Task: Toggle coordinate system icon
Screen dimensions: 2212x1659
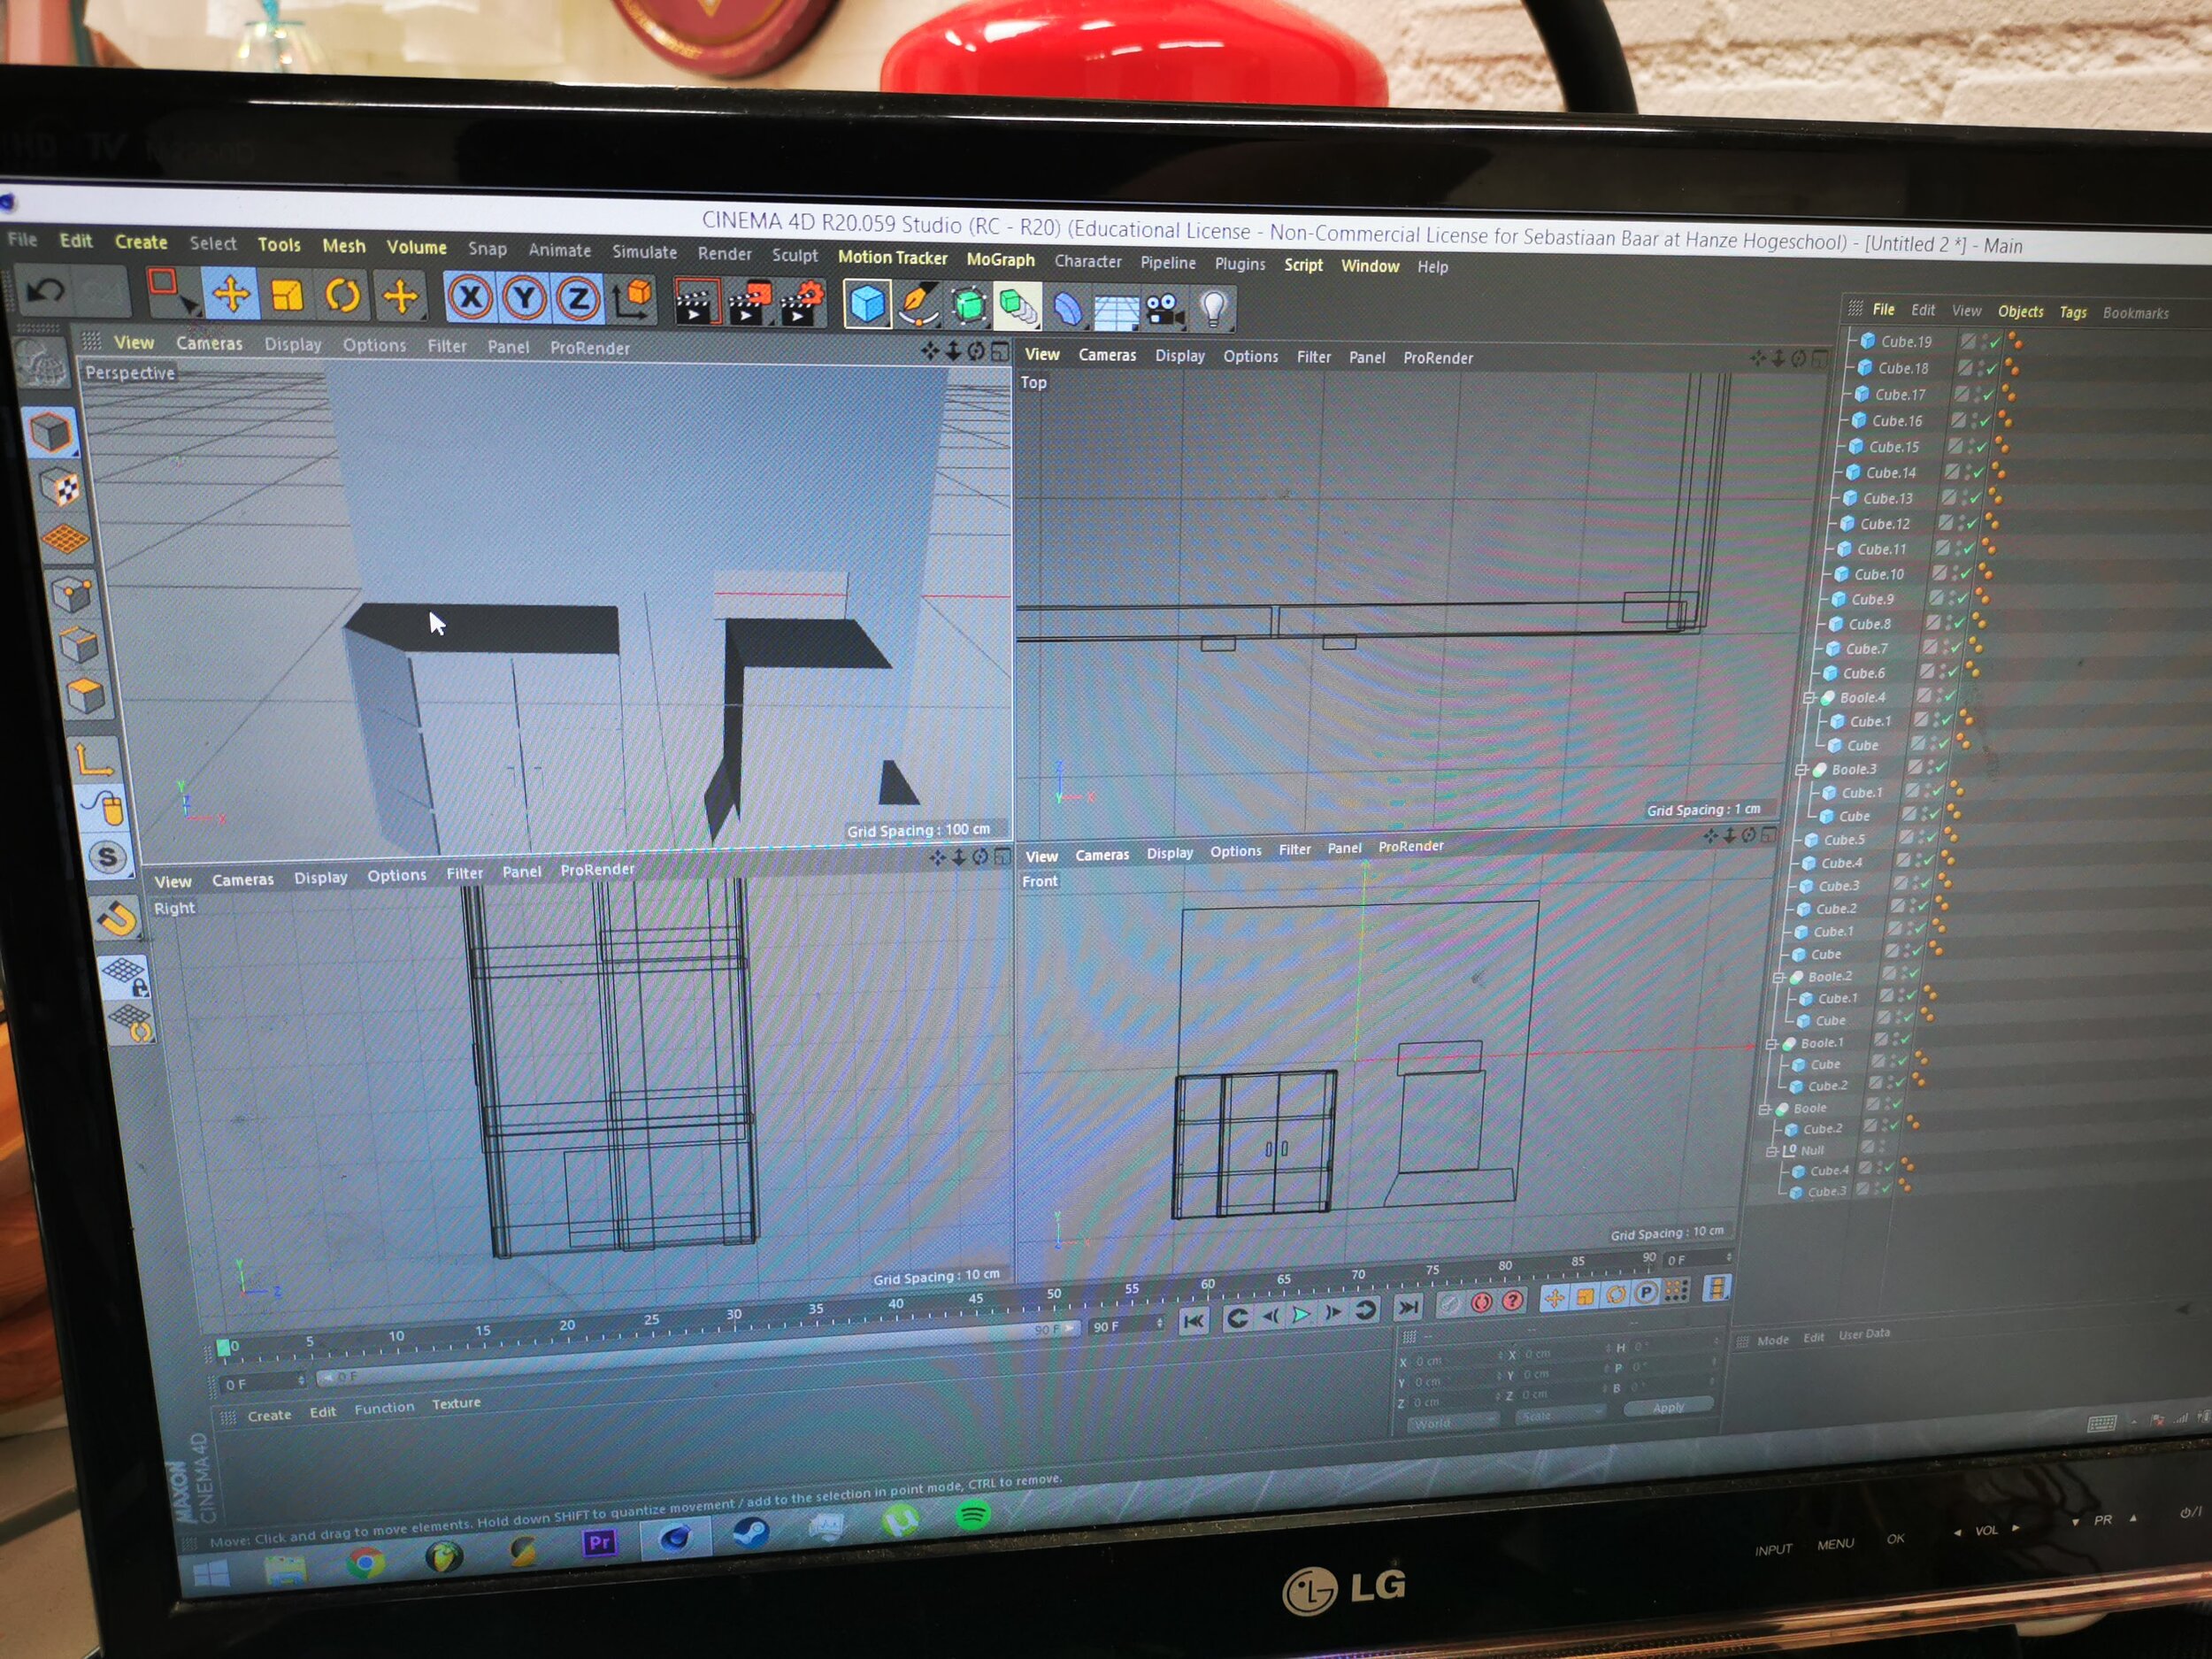Action: 633,300
